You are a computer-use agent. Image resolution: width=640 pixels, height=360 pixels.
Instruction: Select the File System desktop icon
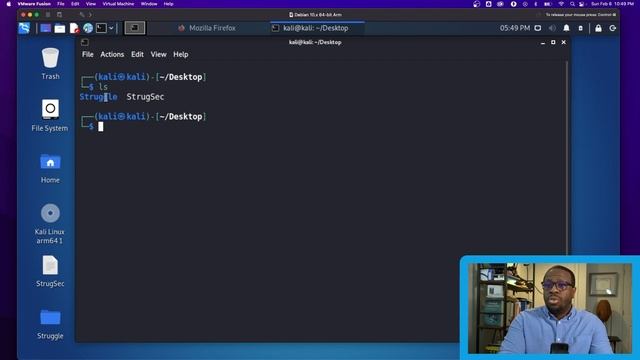click(50, 116)
